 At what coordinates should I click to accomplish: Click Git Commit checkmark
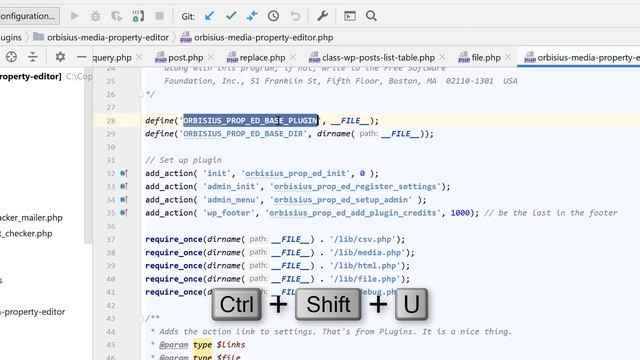point(231,16)
